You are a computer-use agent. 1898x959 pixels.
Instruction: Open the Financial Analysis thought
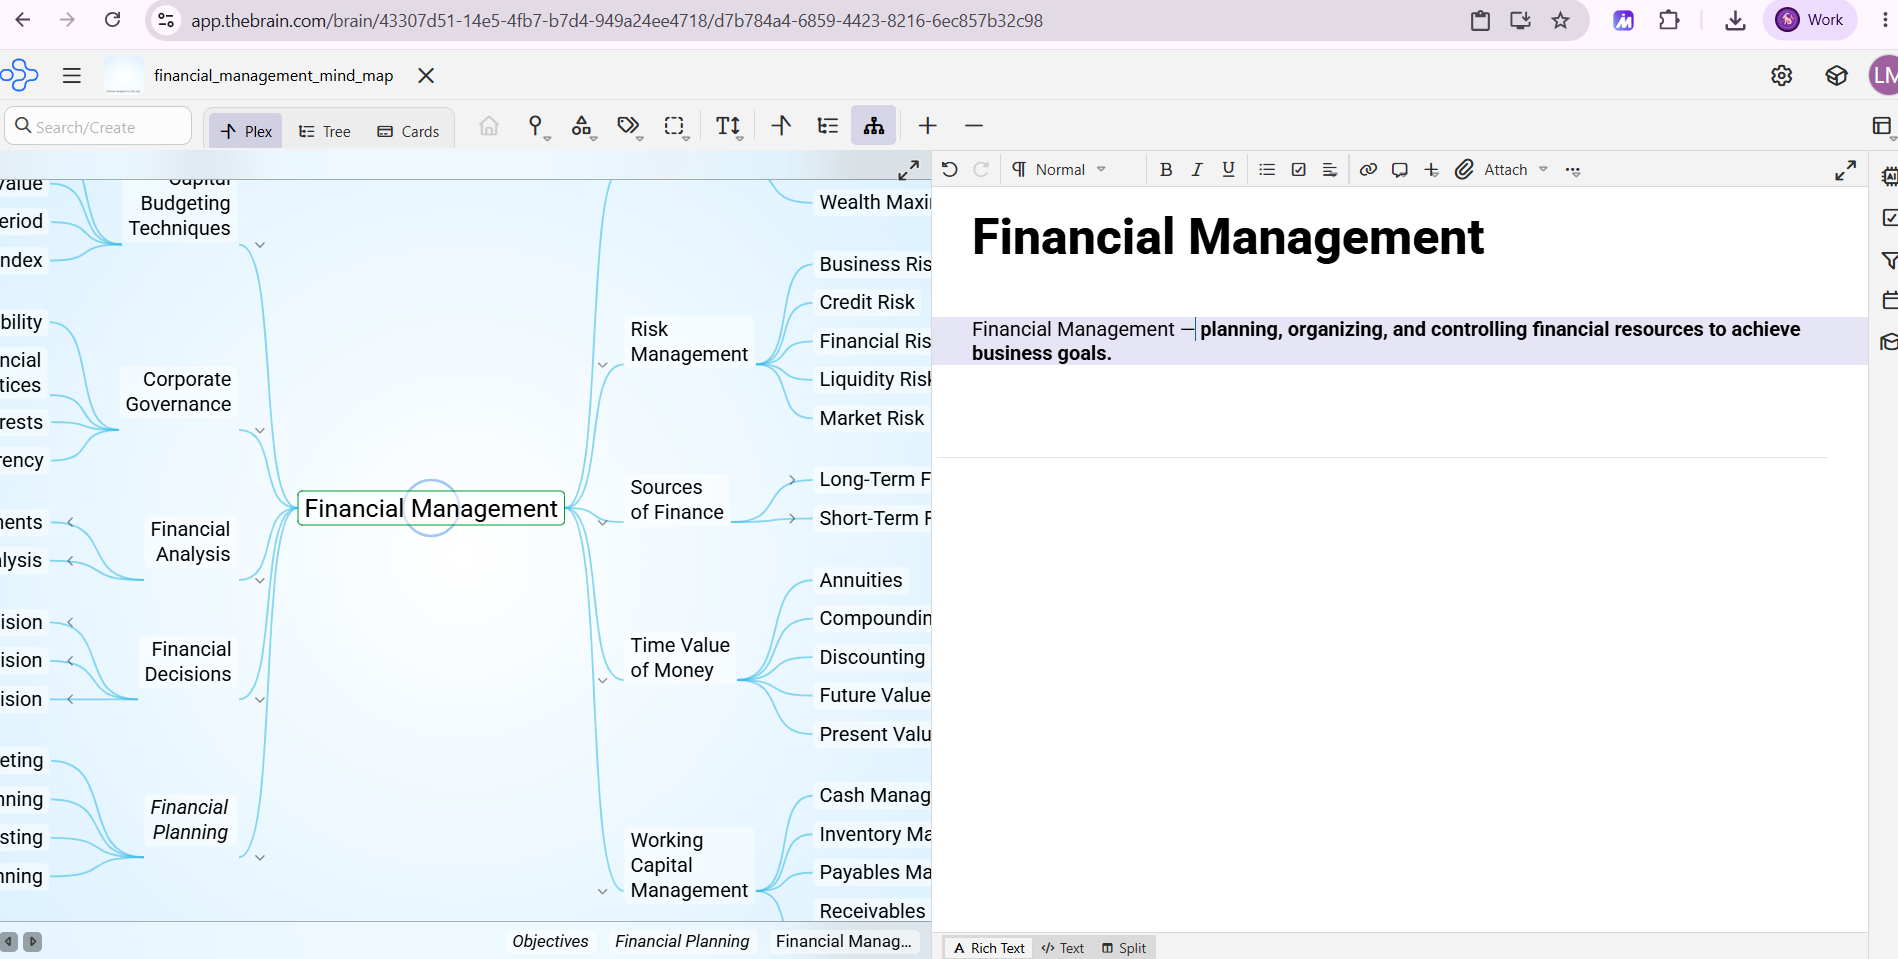point(190,542)
